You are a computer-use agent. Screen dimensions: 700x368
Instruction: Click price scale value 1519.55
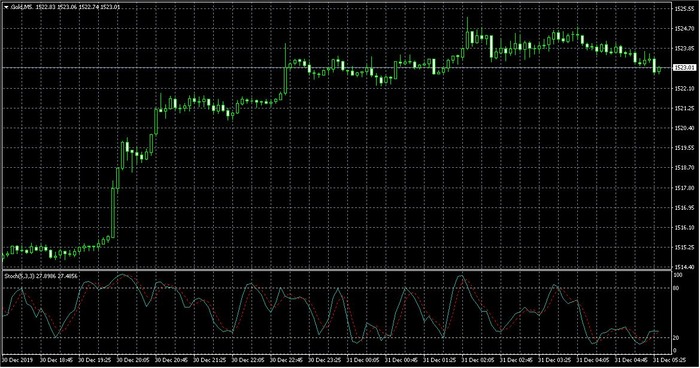(684, 148)
